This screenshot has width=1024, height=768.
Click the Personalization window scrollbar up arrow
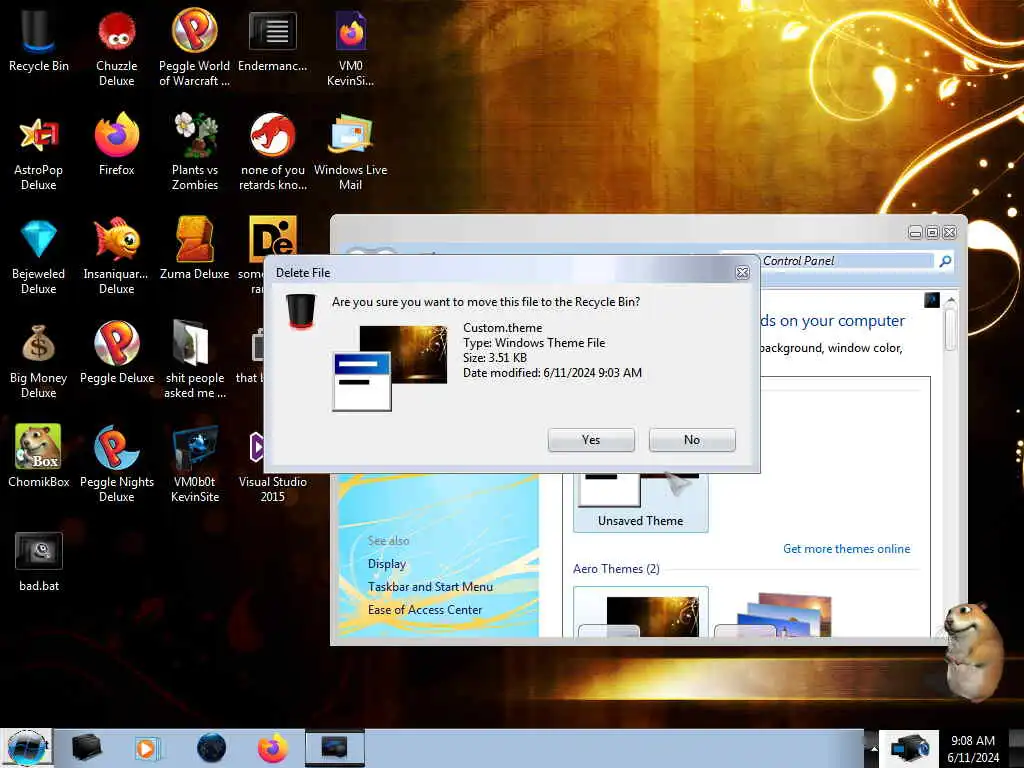pyautogui.click(x=951, y=300)
